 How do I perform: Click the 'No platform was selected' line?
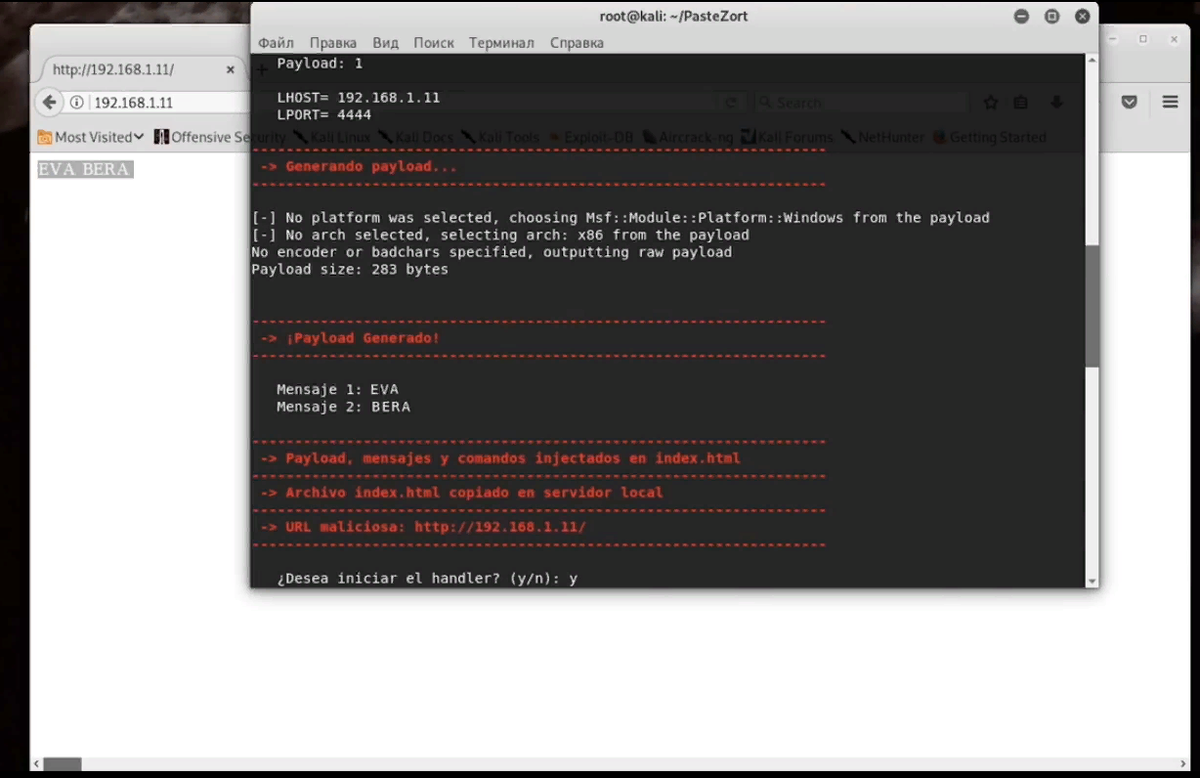[x=620, y=218]
